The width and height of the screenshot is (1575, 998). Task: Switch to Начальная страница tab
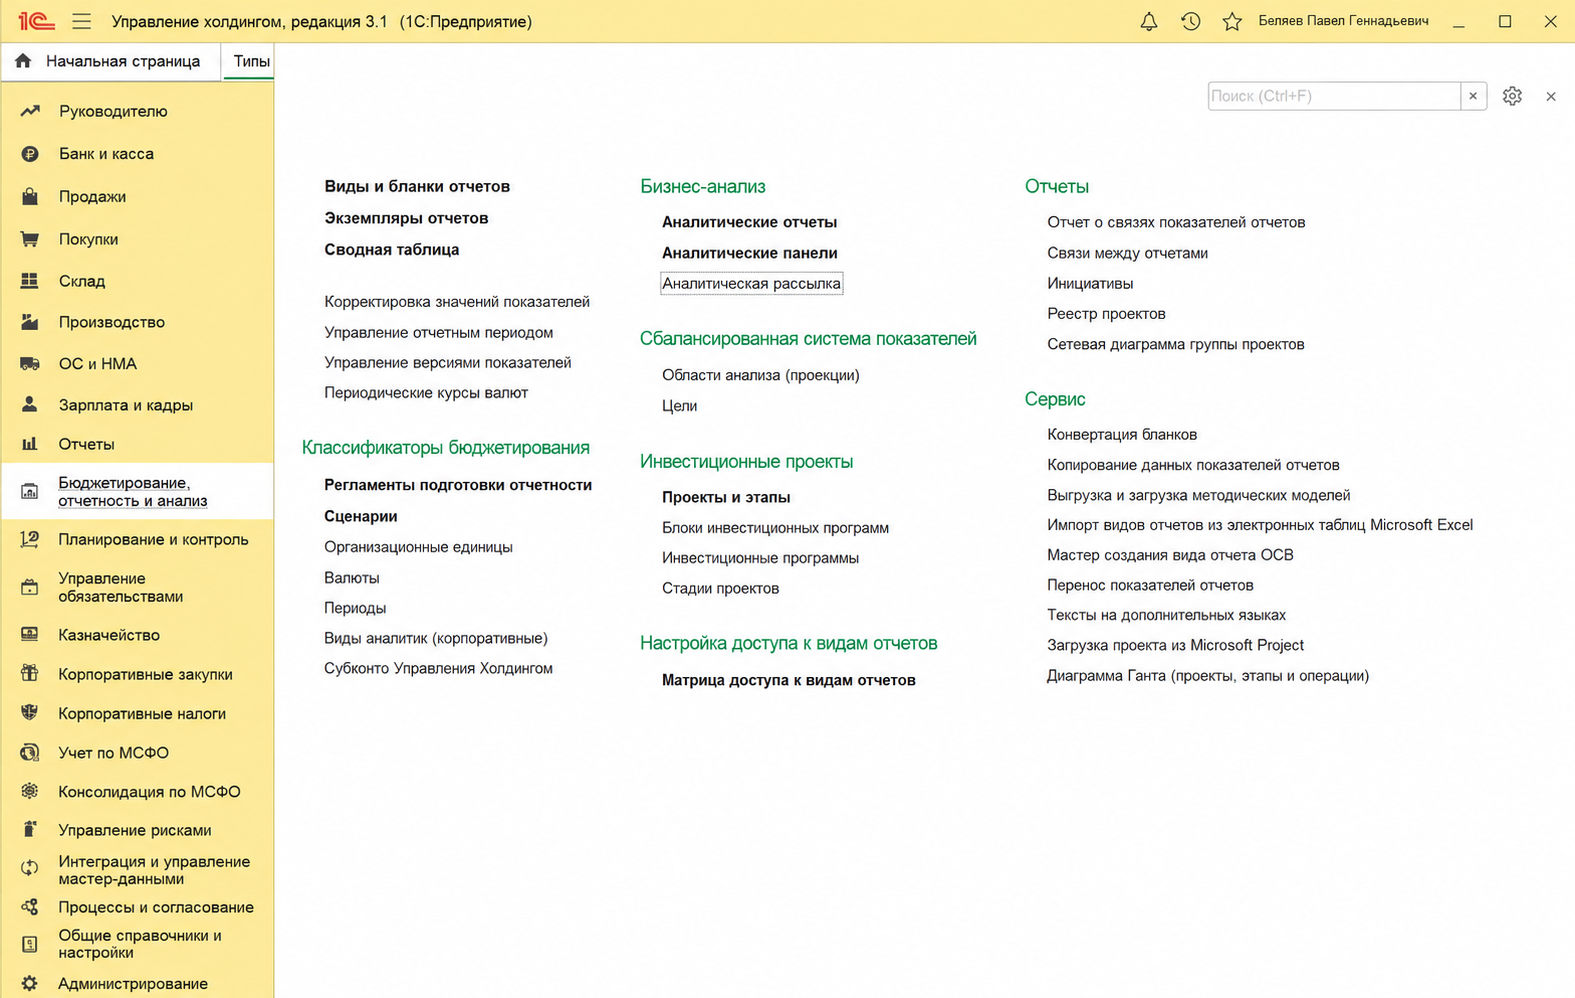110,61
